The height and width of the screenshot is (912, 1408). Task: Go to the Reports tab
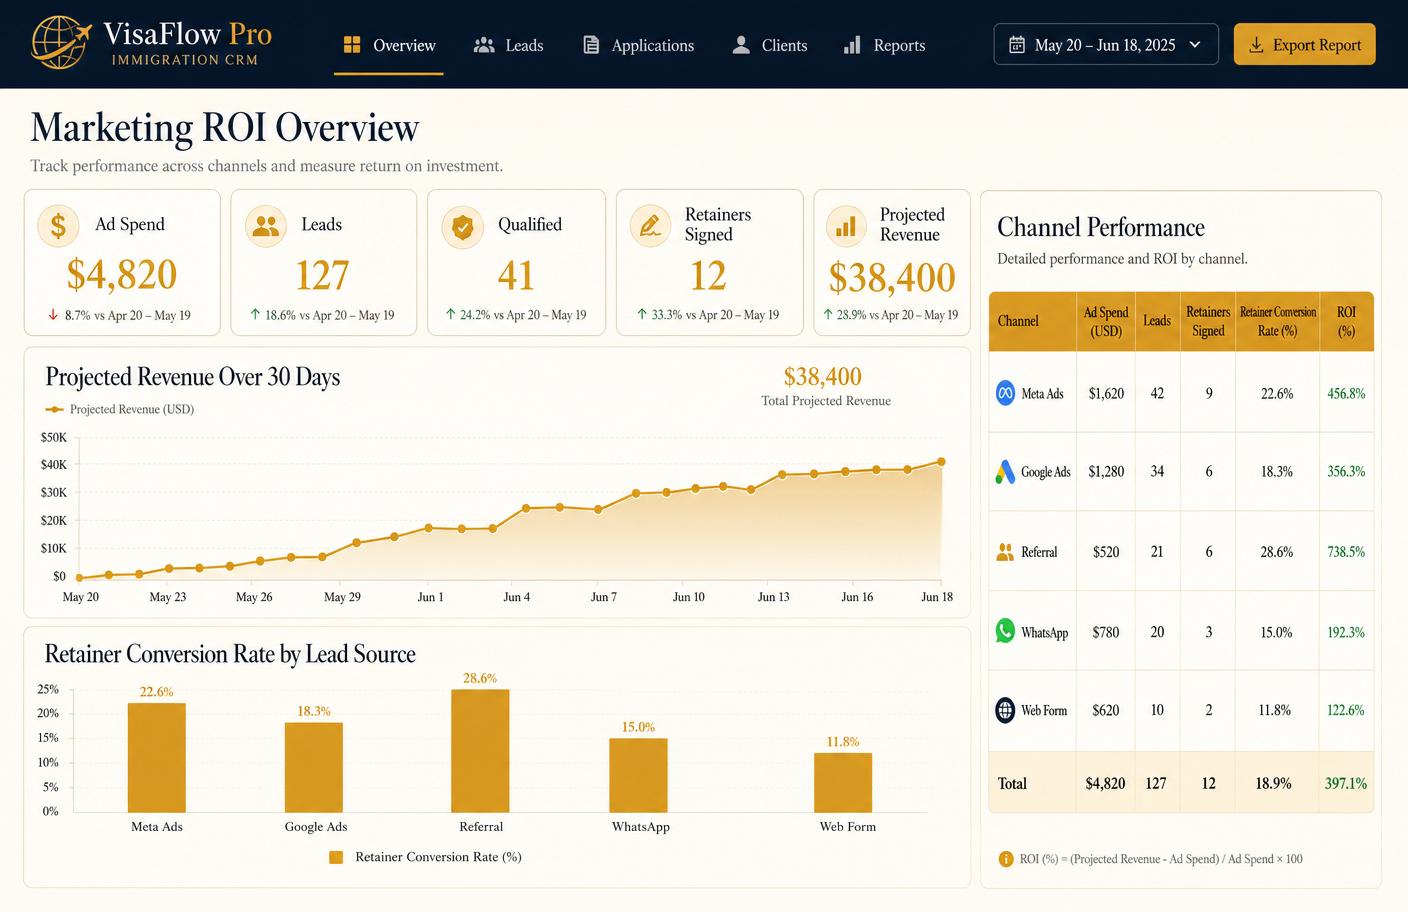tap(885, 45)
